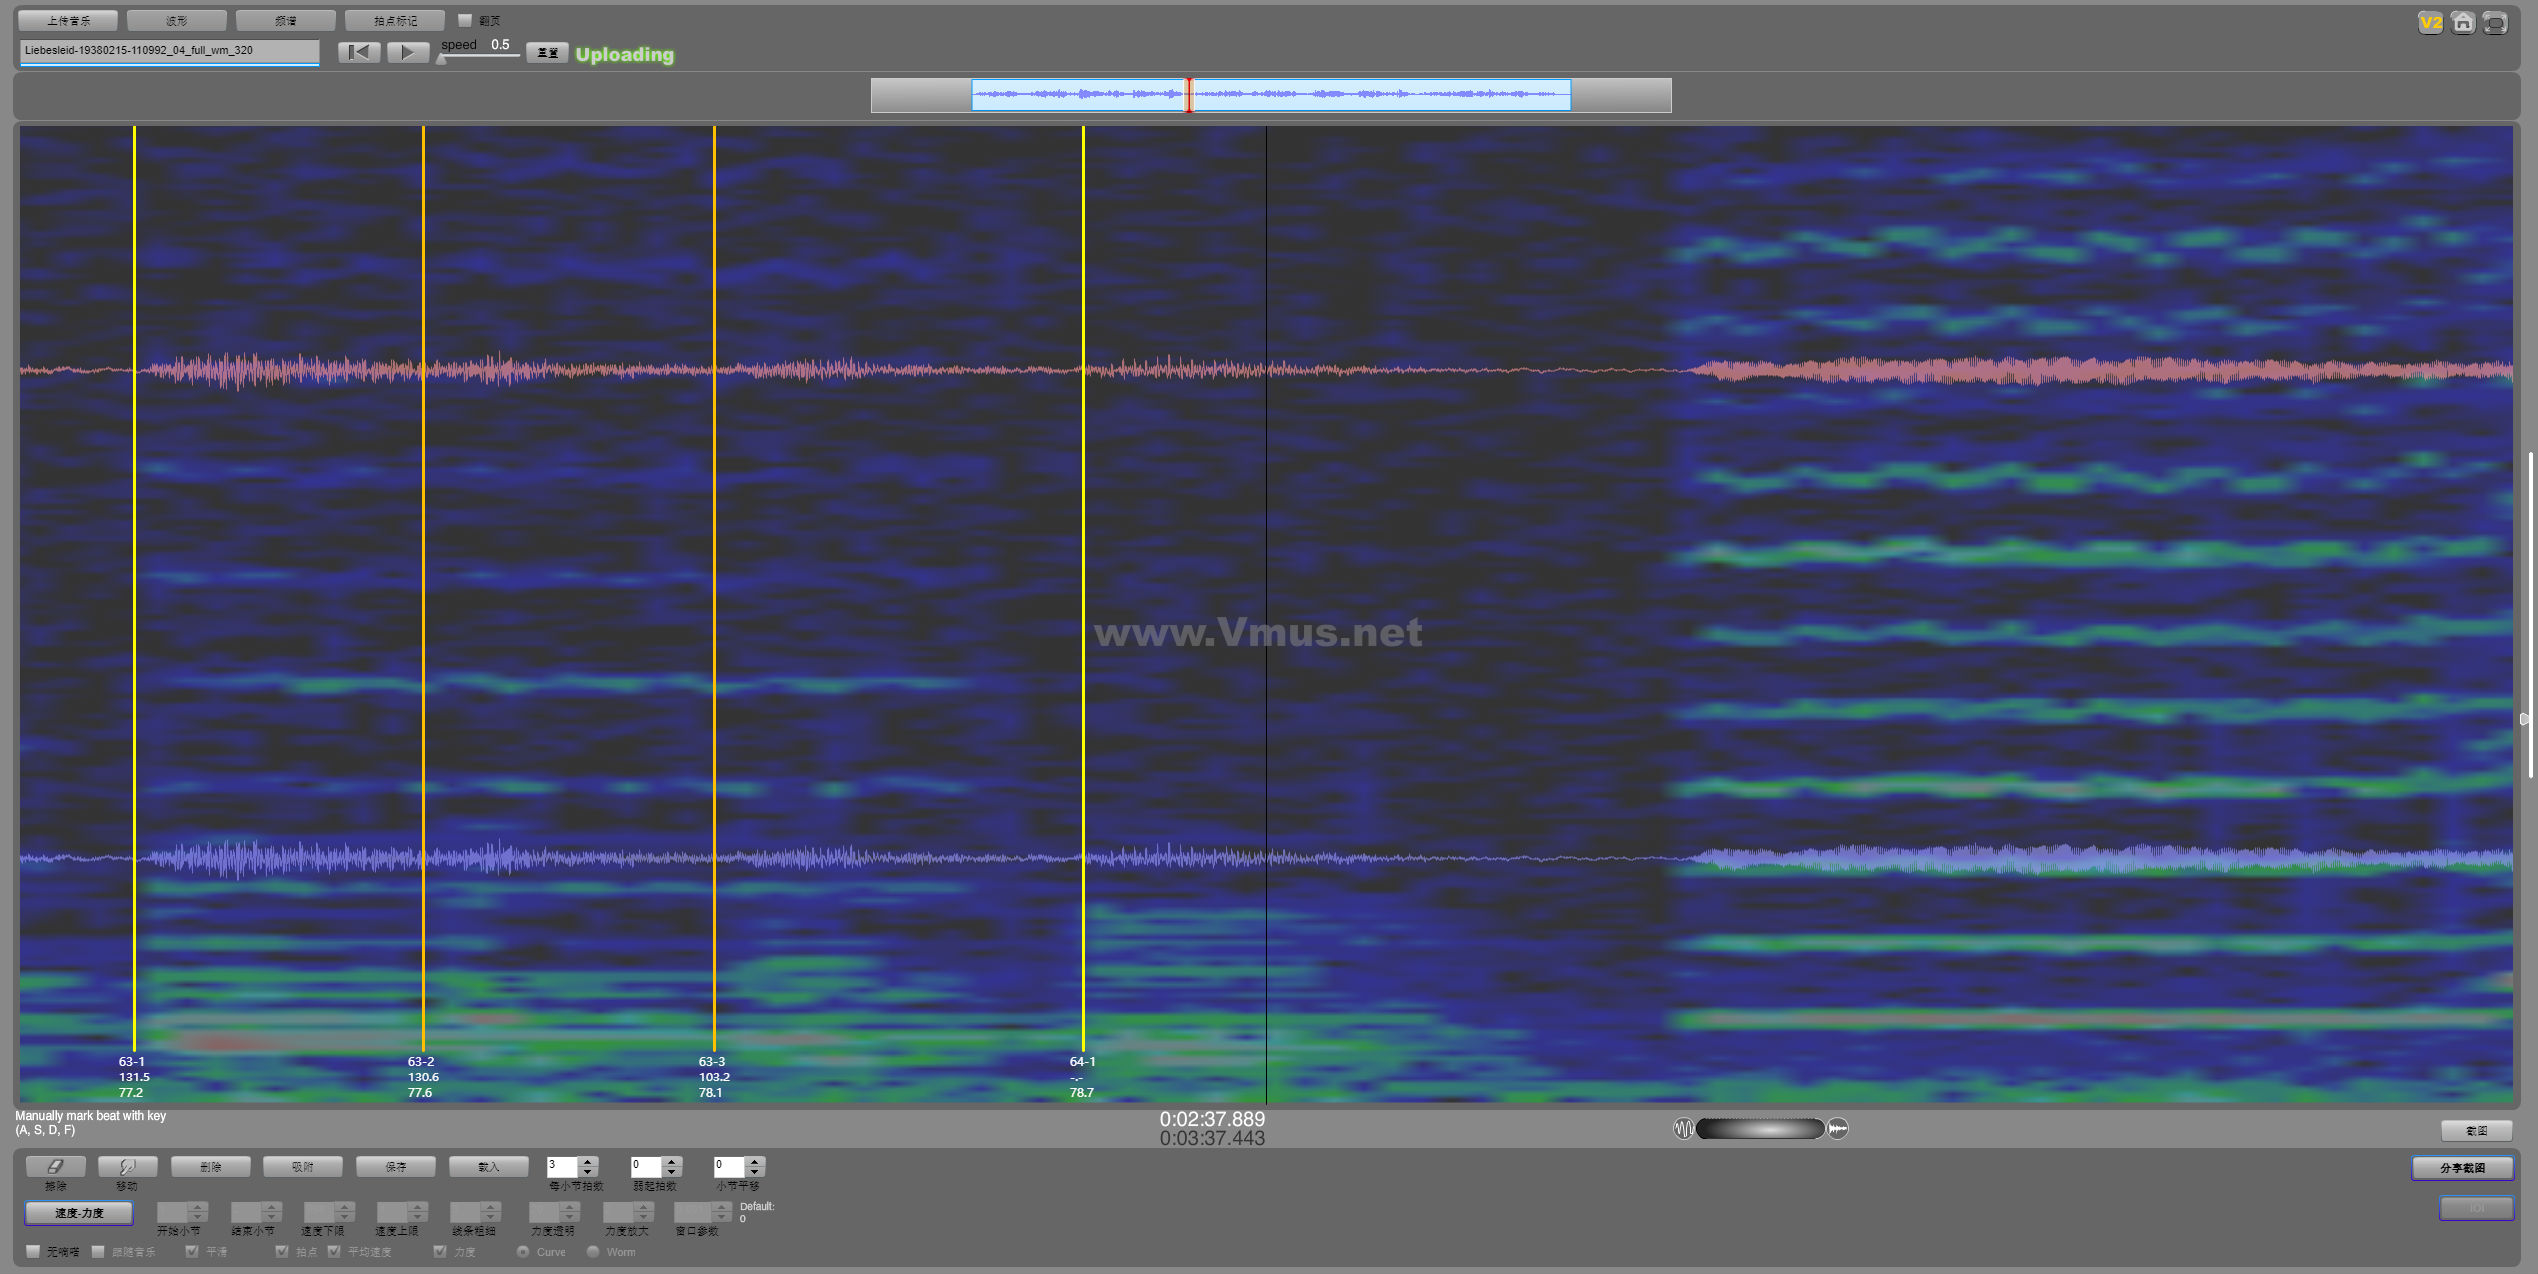Decrease 弱起拍数 stepper with down arrow

[672, 1172]
